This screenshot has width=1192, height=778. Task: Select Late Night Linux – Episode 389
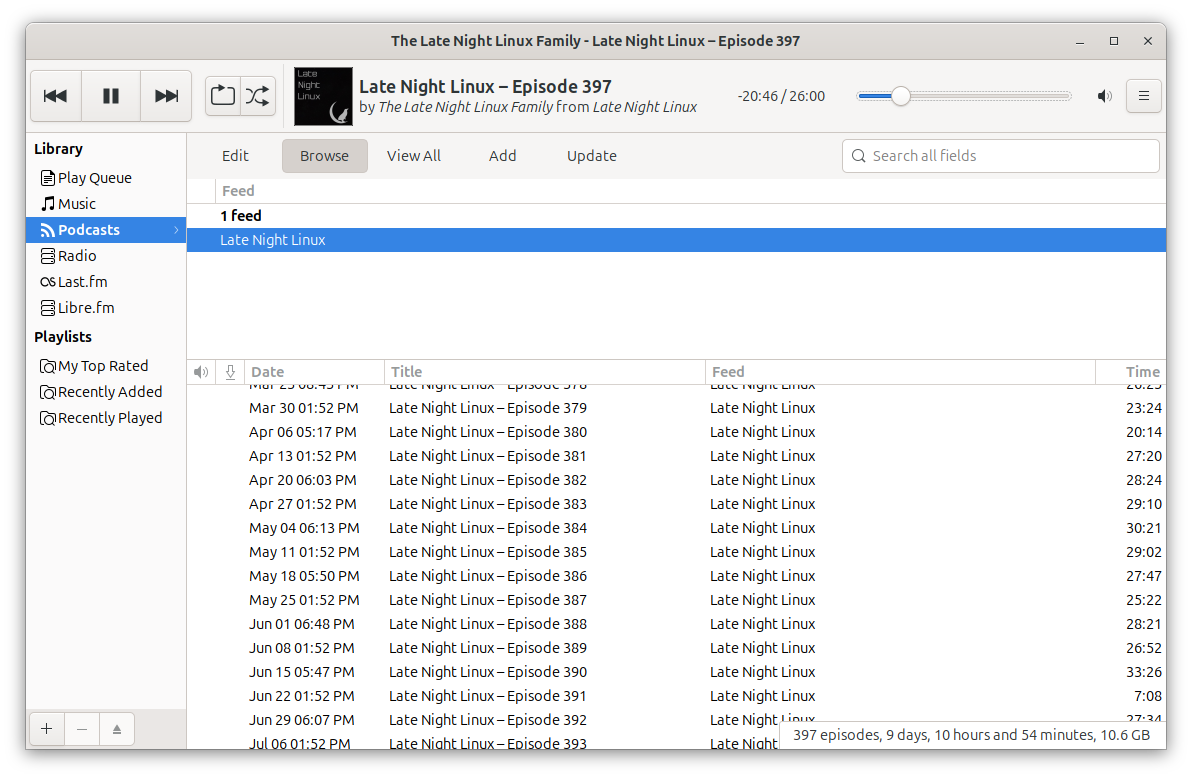click(x=677, y=648)
